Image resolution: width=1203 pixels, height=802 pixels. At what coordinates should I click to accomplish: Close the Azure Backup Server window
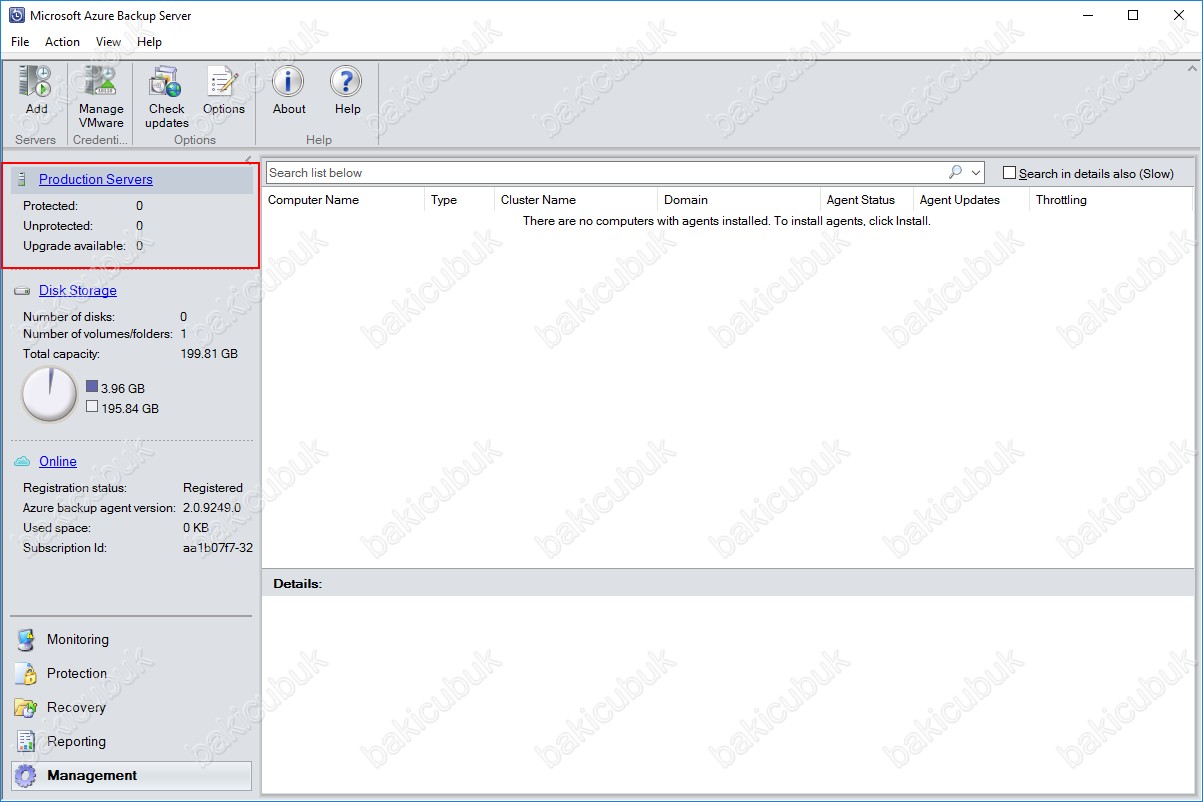[1179, 15]
